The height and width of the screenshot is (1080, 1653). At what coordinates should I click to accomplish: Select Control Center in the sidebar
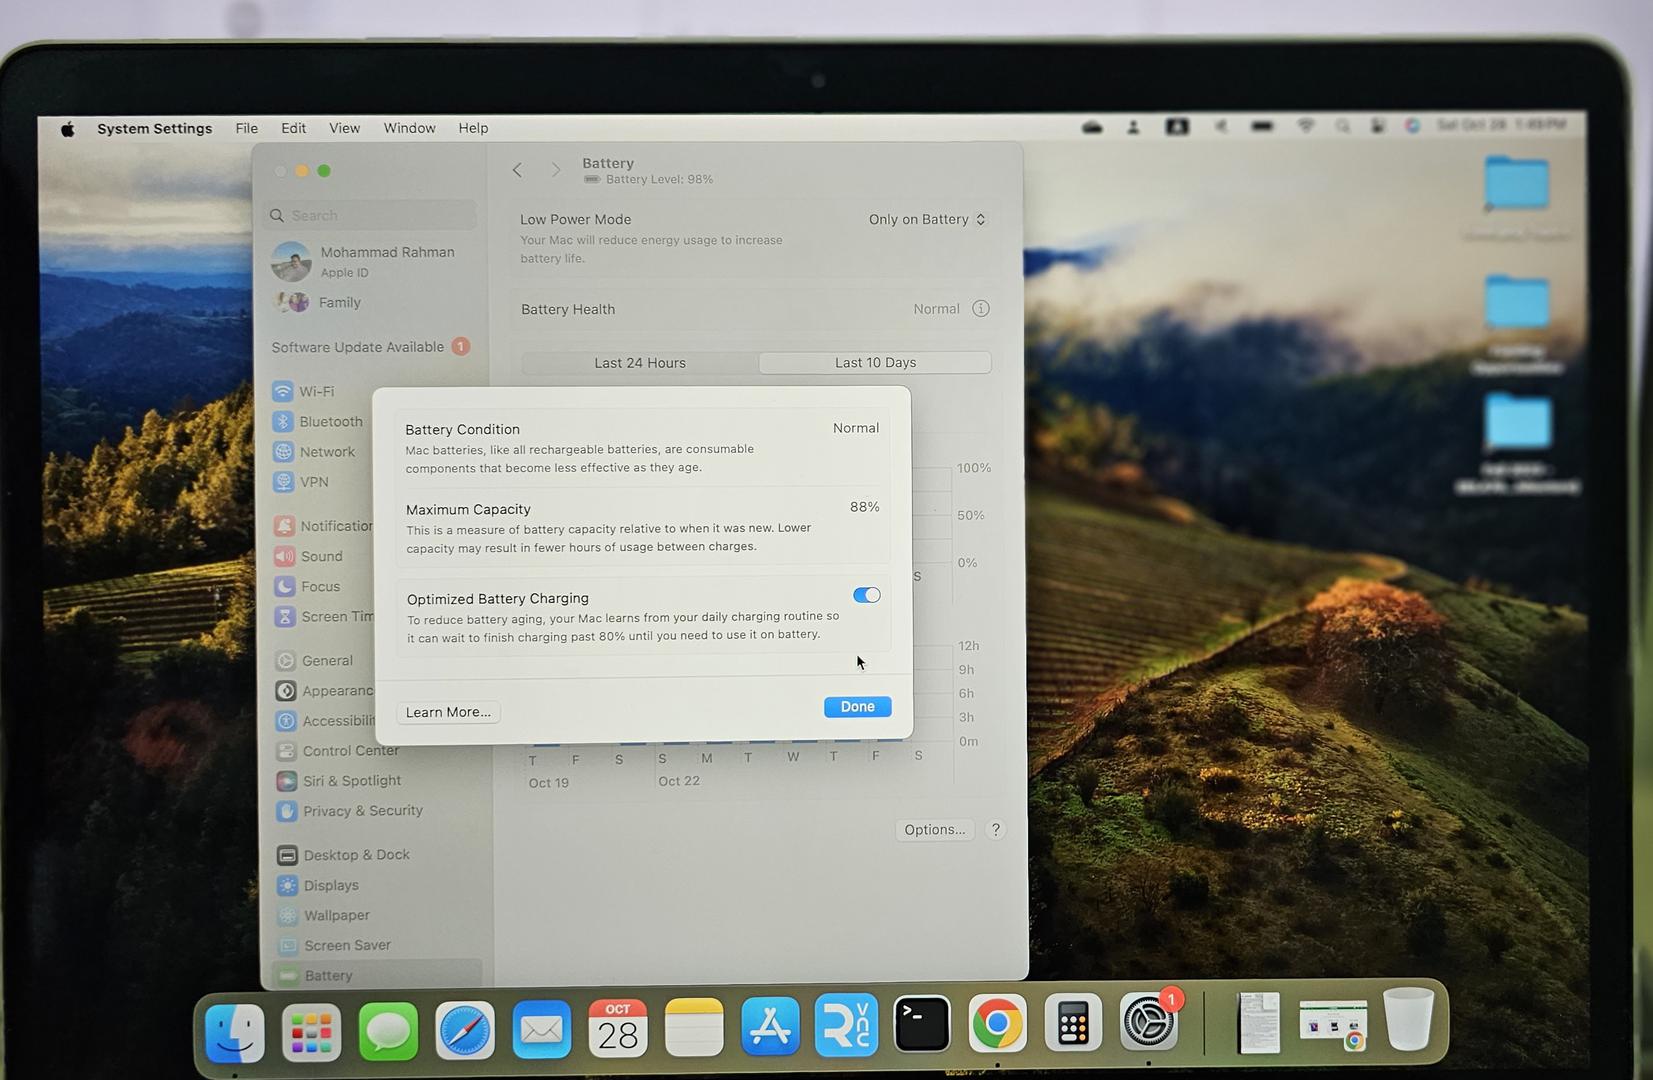(338, 750)
